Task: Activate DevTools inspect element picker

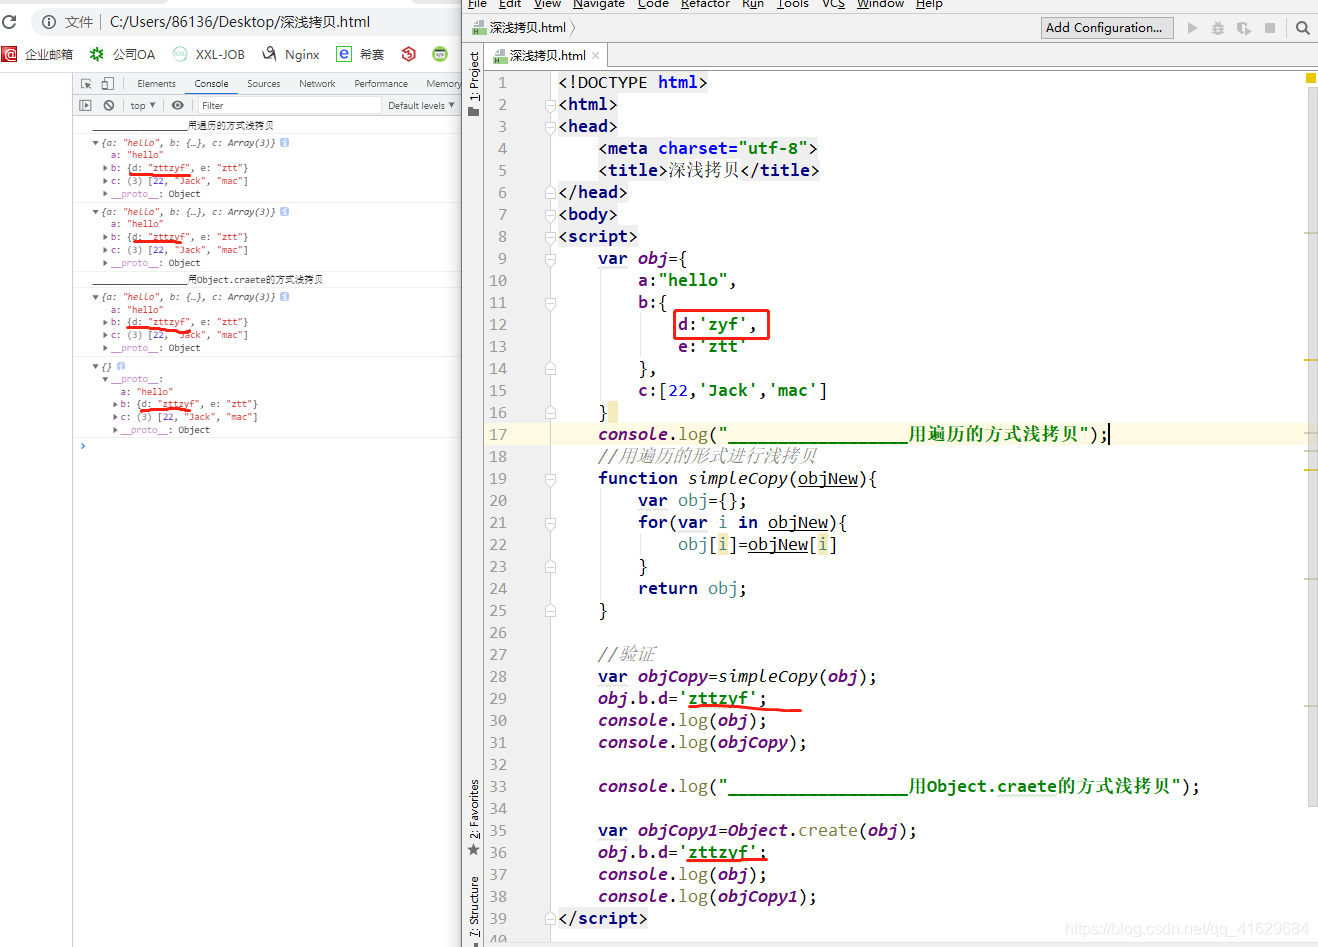Action: (86, 84)
